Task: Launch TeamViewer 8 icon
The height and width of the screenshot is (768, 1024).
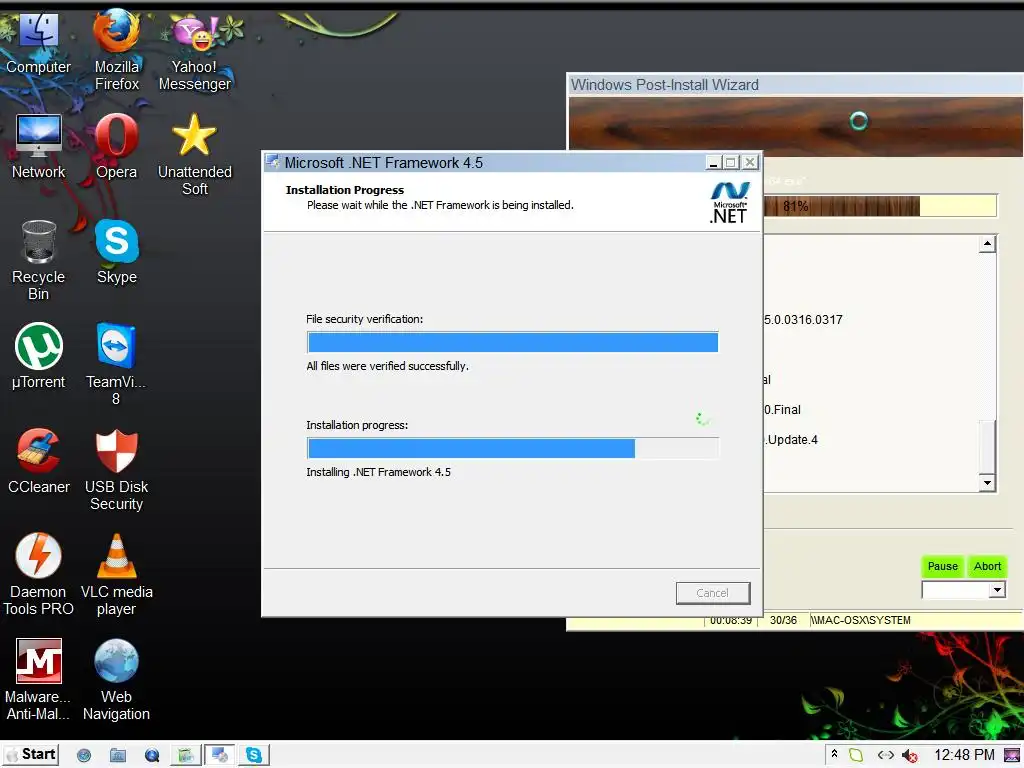Action: click(116, 364)
